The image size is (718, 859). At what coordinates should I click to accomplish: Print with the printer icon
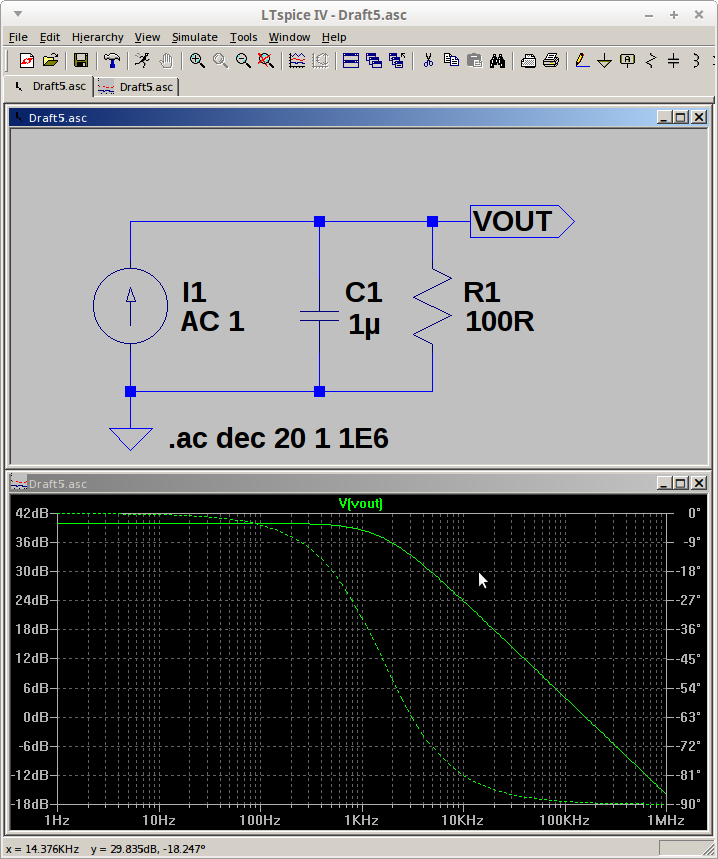tap(552, 60)
